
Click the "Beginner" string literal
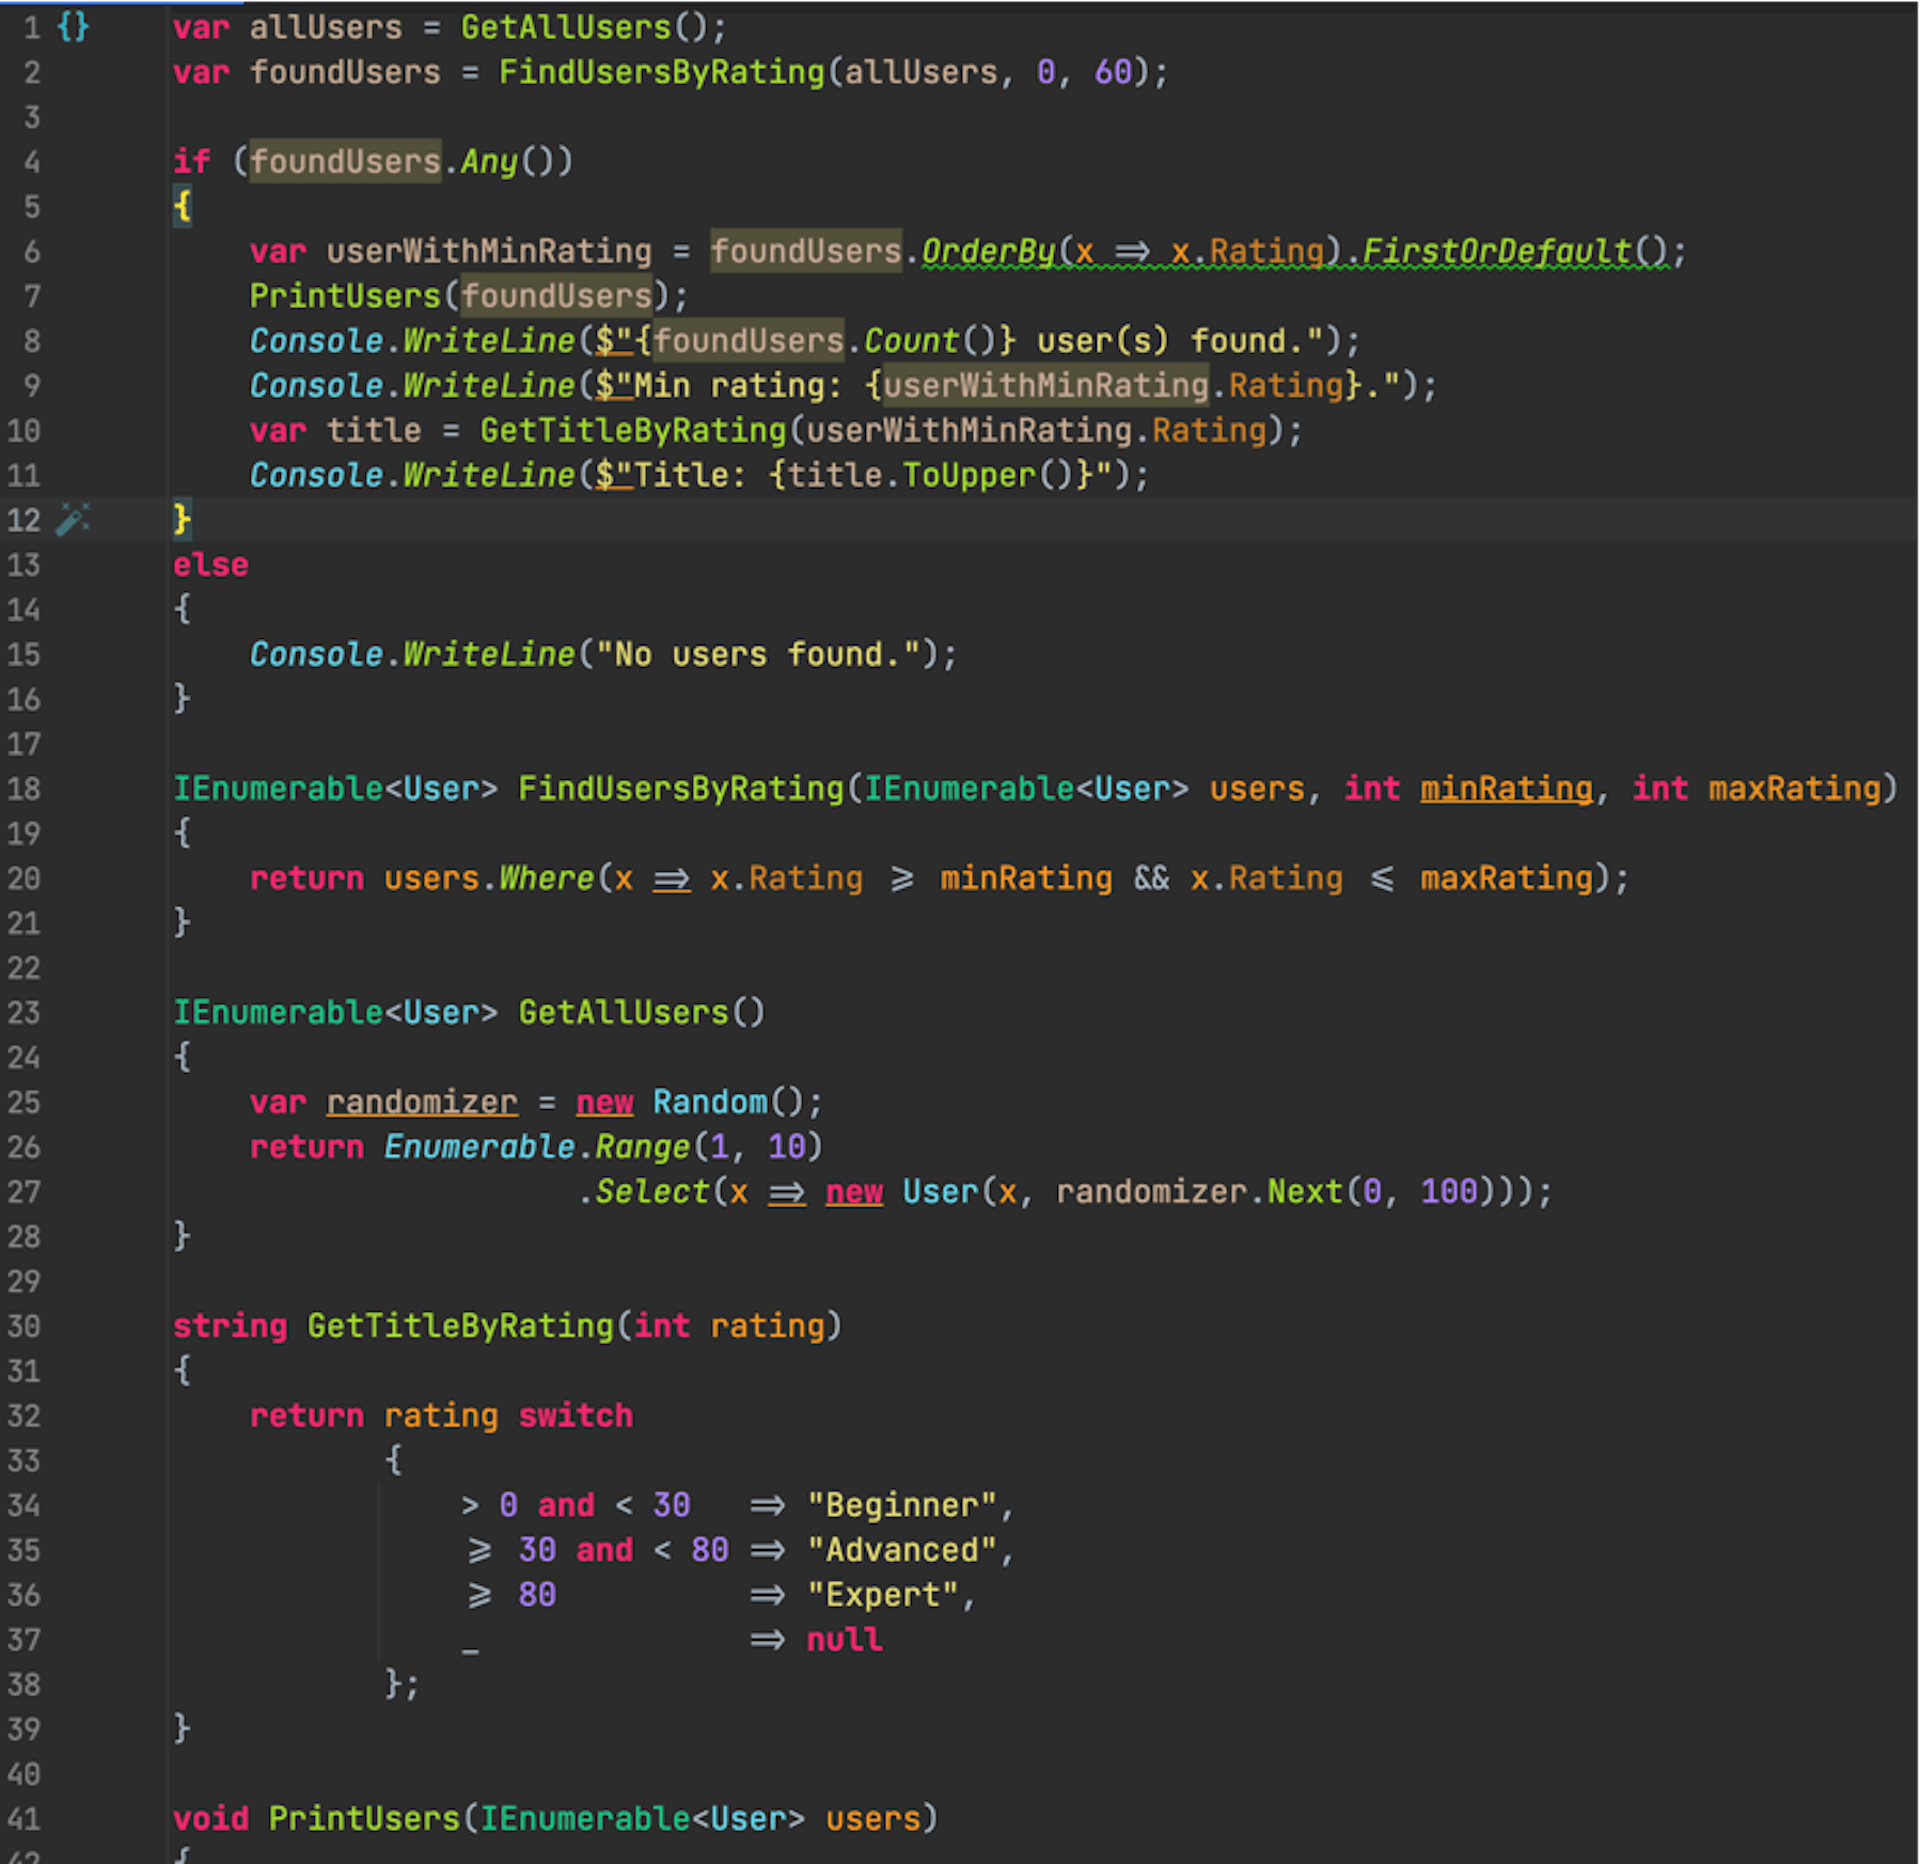click(902, 1505)
